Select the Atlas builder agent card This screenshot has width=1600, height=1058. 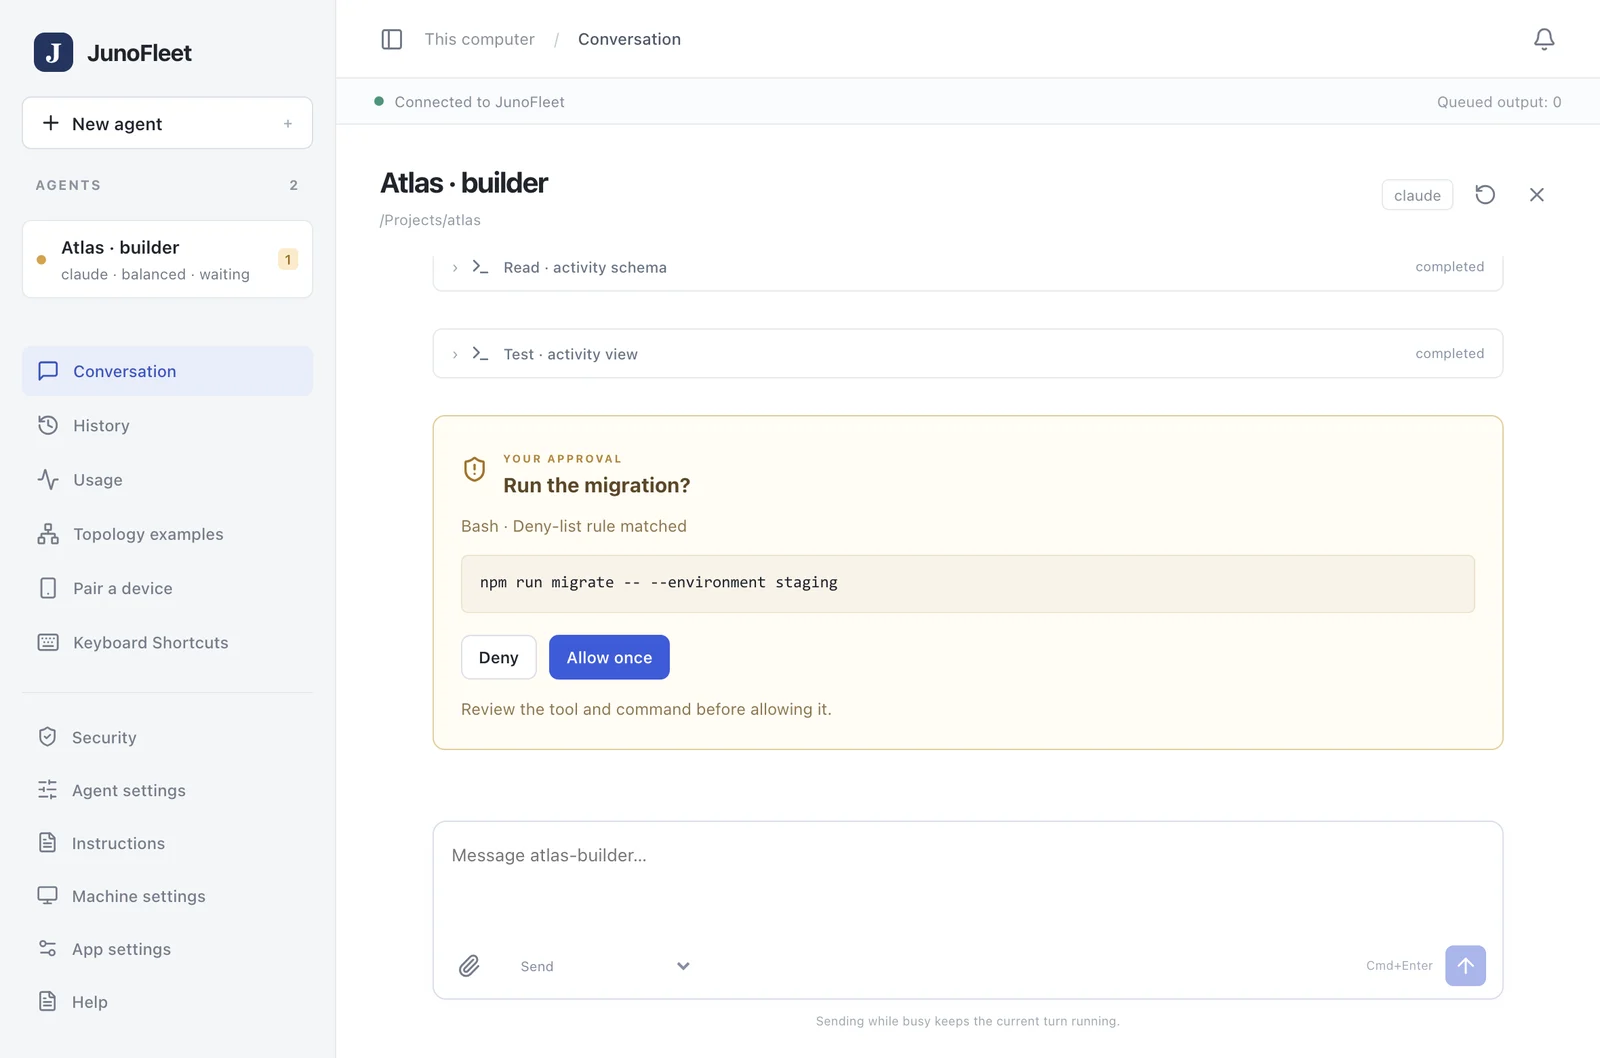(167, 259)
